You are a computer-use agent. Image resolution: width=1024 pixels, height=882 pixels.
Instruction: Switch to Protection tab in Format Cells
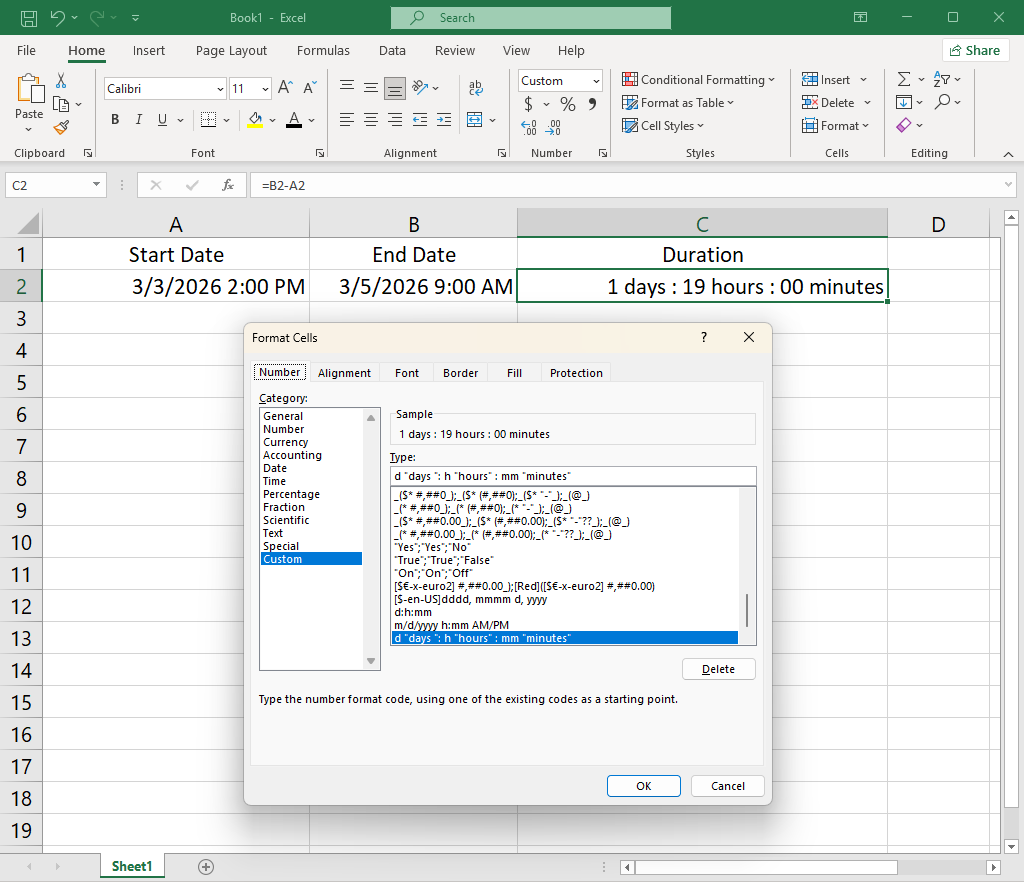coord(576,373)
